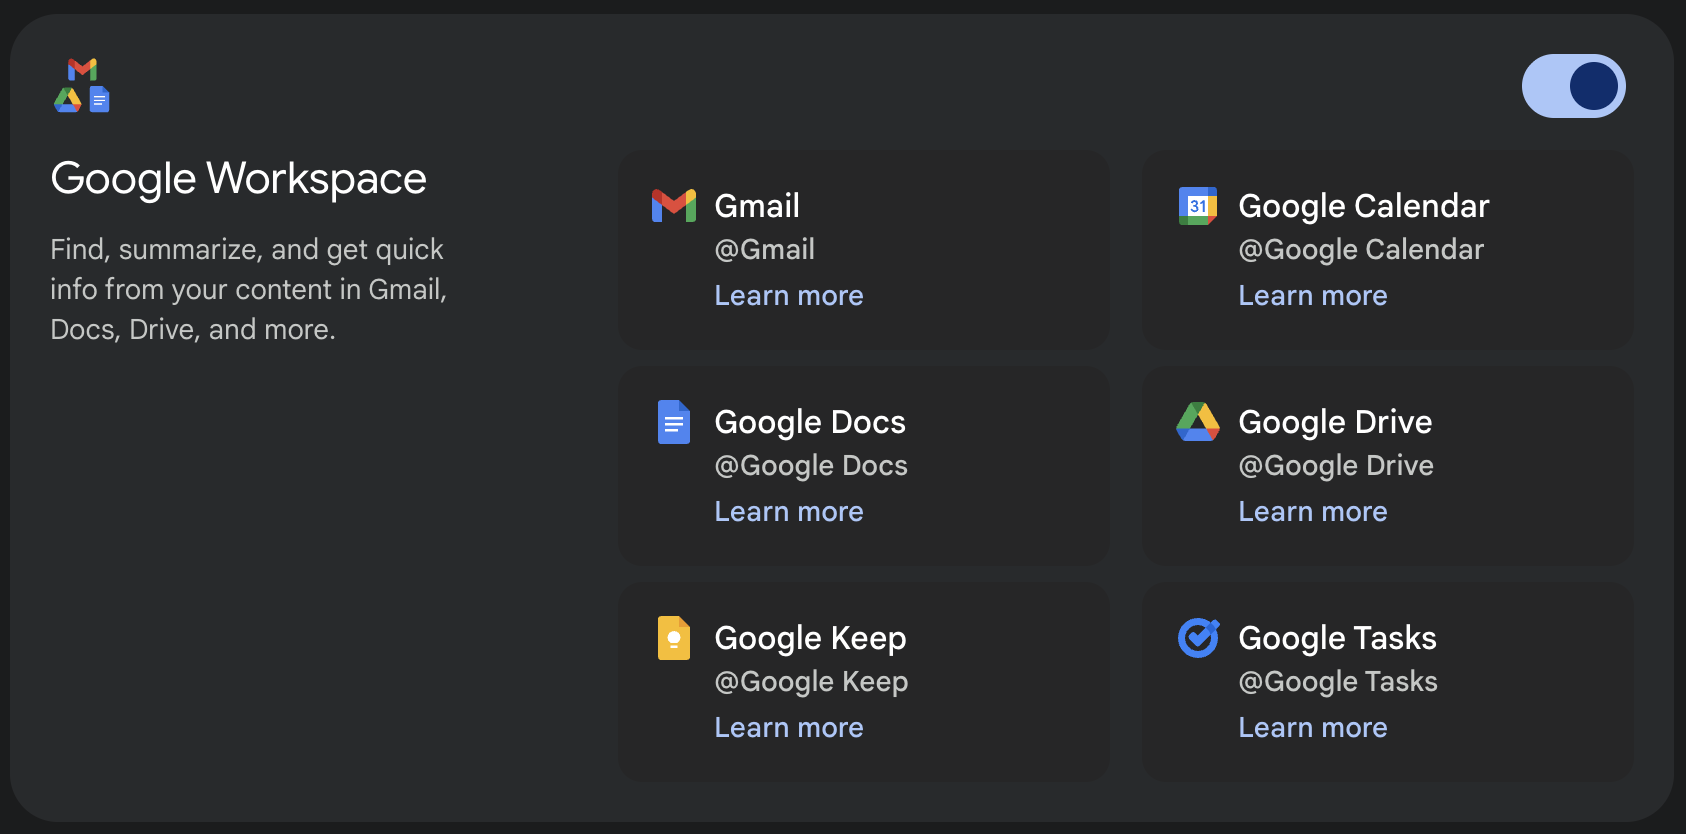Image resolution: width=1686 pixels, height=834 pixels.
Task: Open Learn more link under Google Tasks
Action: click(x=1313, y=728)
